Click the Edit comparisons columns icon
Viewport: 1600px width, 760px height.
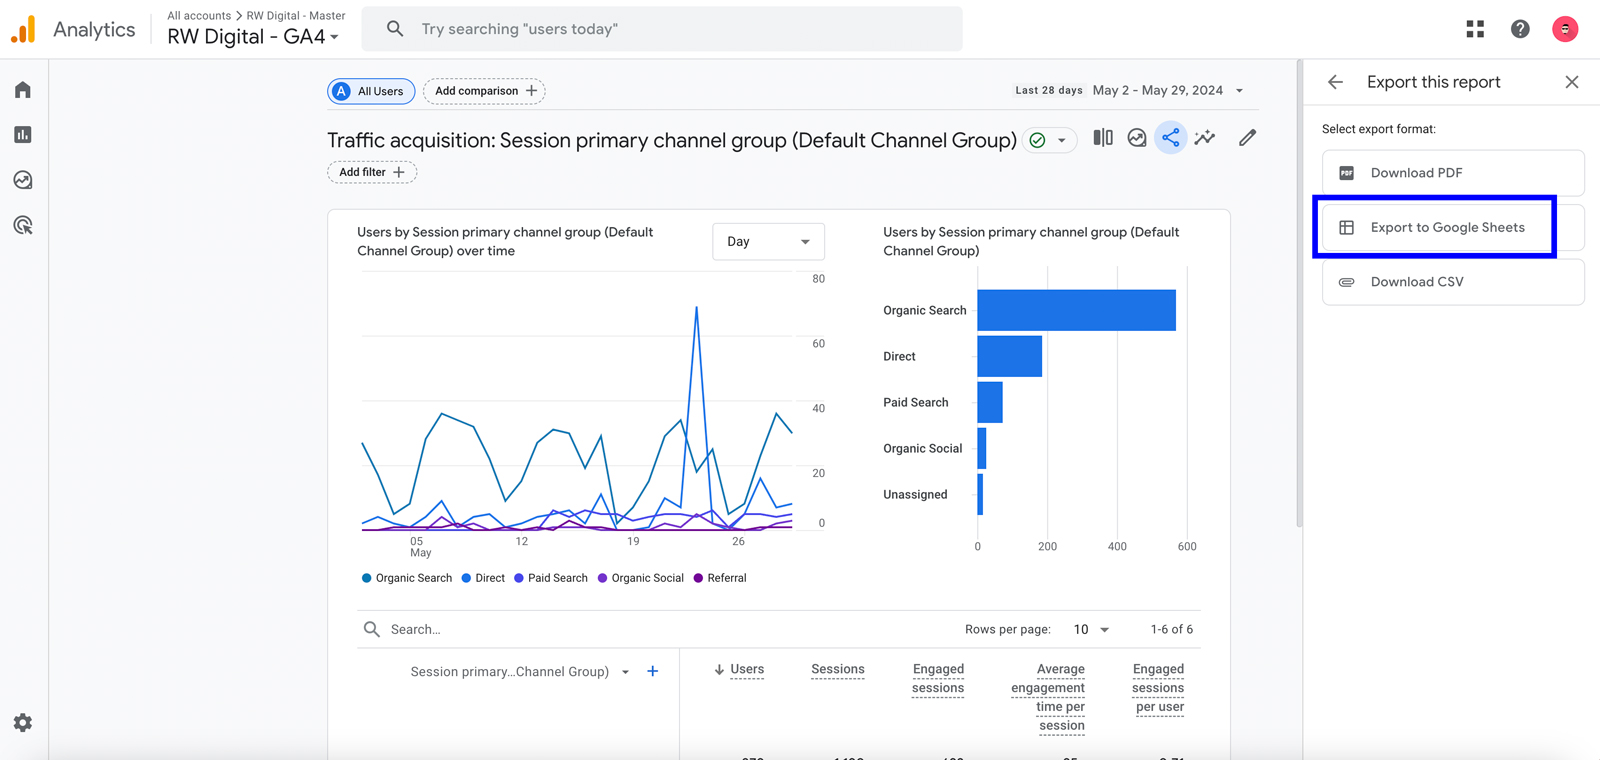point(1103,138)
